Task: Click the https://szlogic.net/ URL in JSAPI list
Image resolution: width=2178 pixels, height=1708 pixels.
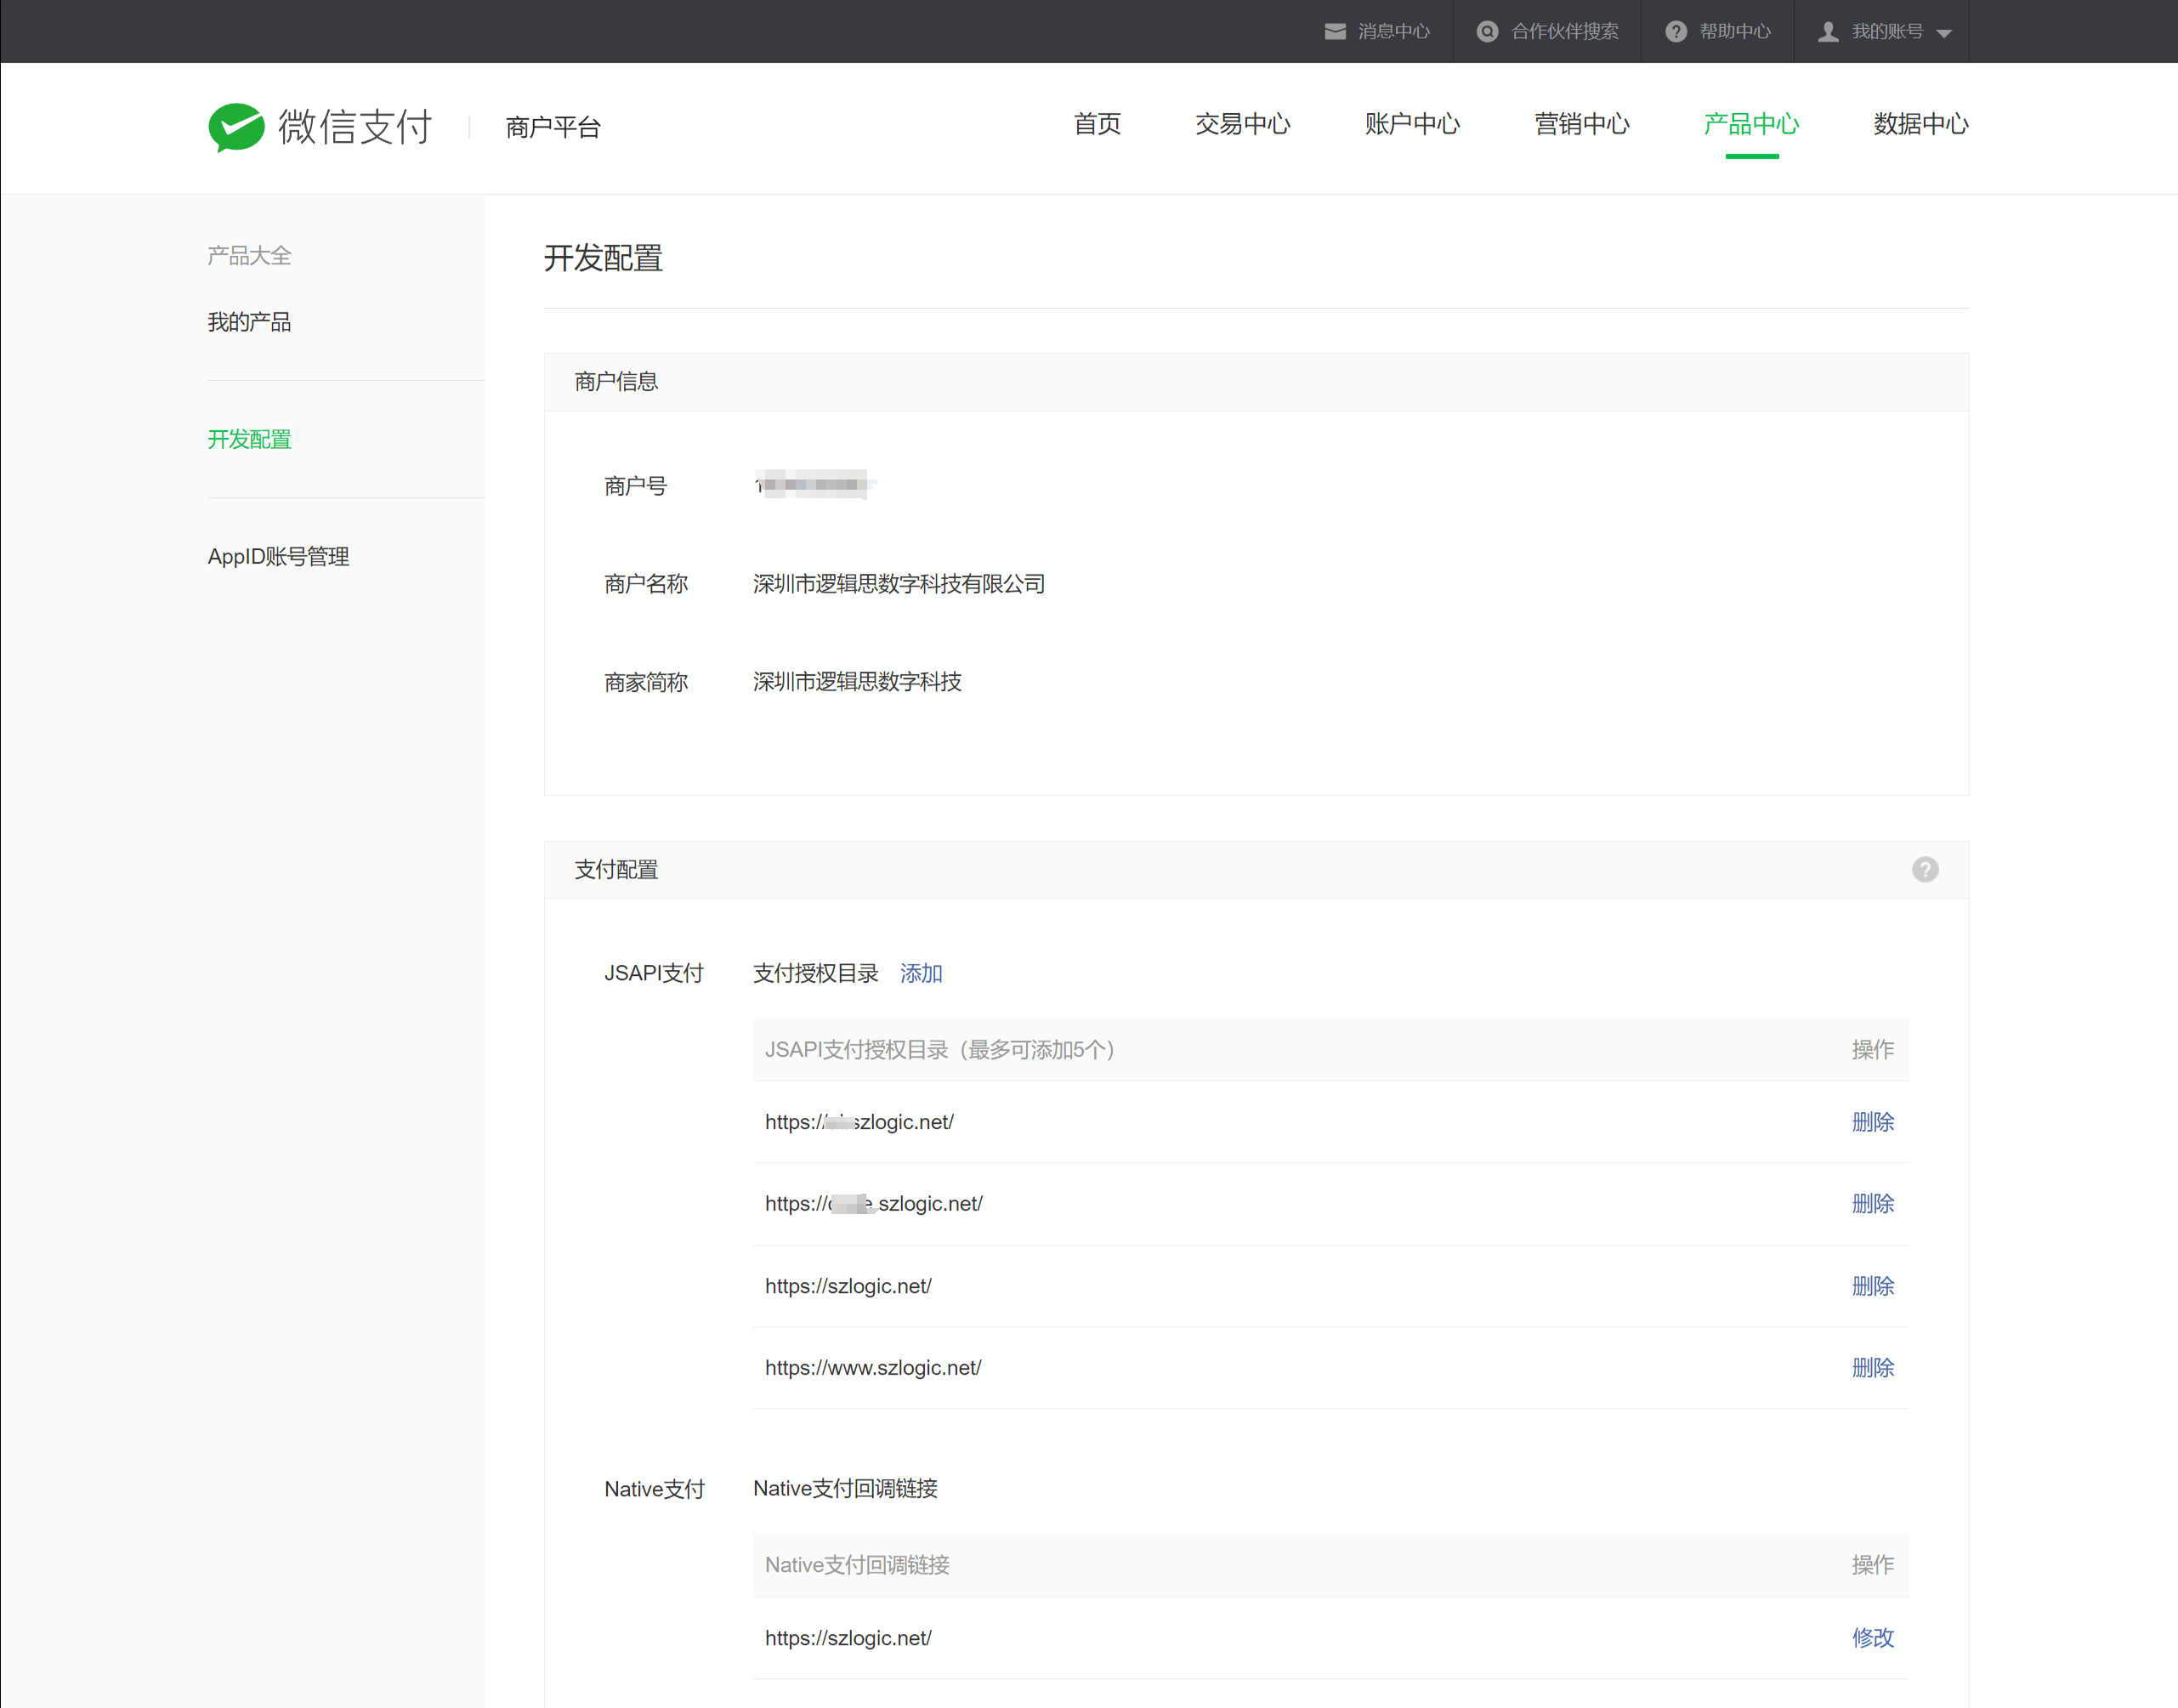Action: [848, 1286]
